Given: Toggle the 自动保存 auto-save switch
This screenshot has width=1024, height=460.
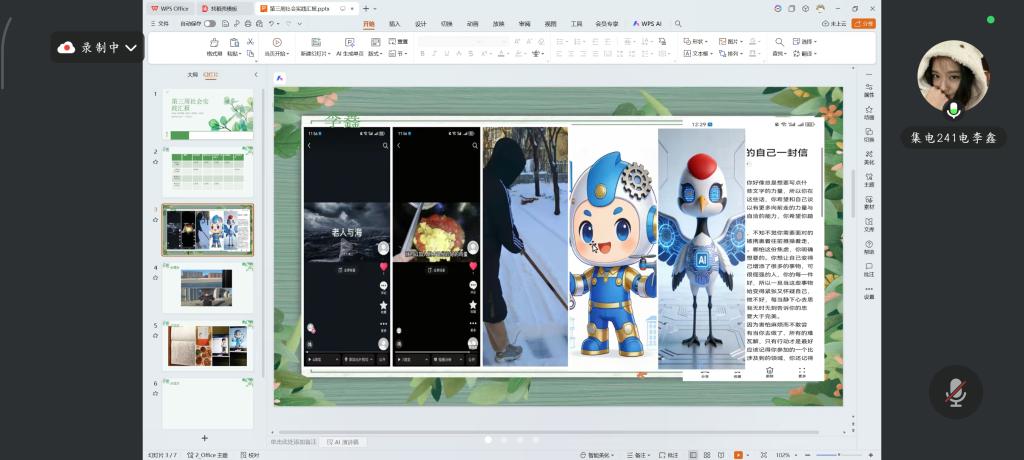Looking at the screenshot, I should 209,23.
